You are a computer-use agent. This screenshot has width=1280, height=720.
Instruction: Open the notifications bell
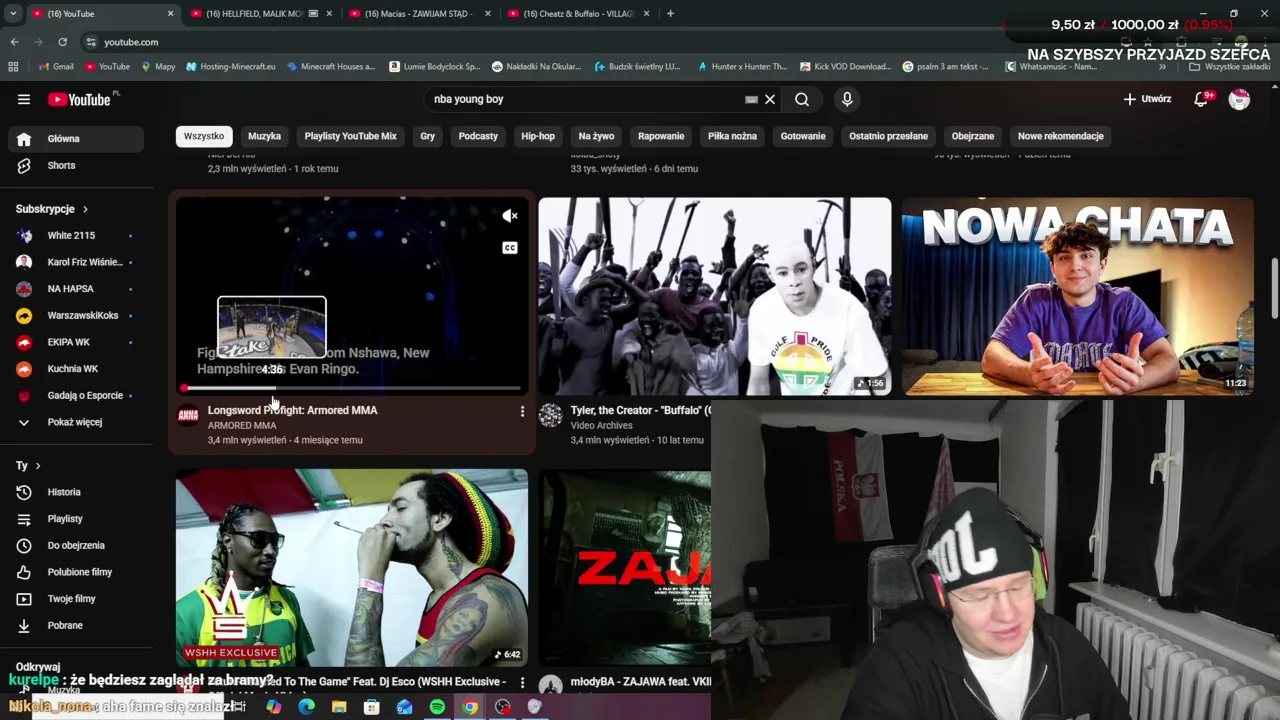1202,99
